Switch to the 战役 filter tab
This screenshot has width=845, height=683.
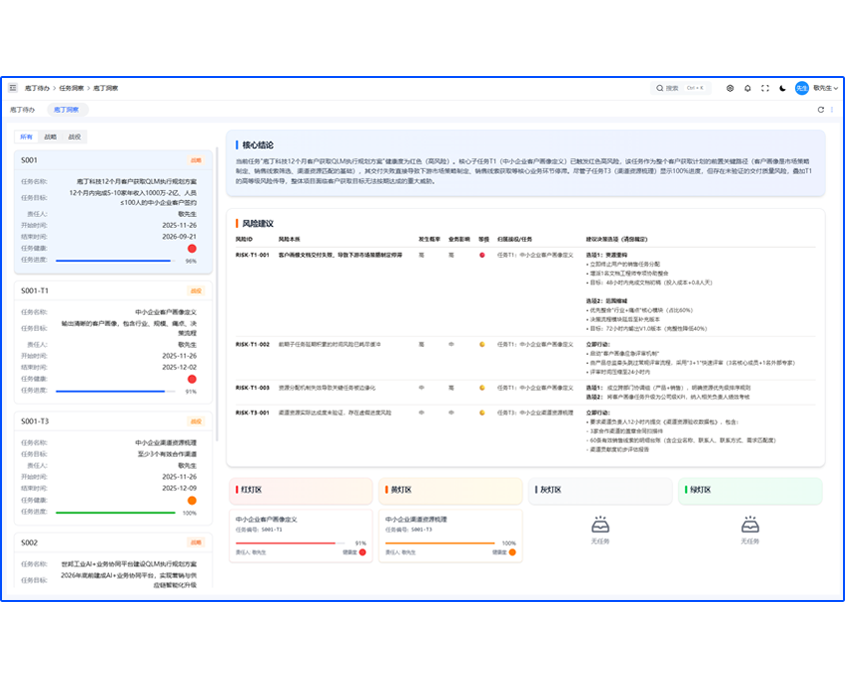tap(75, 137)
